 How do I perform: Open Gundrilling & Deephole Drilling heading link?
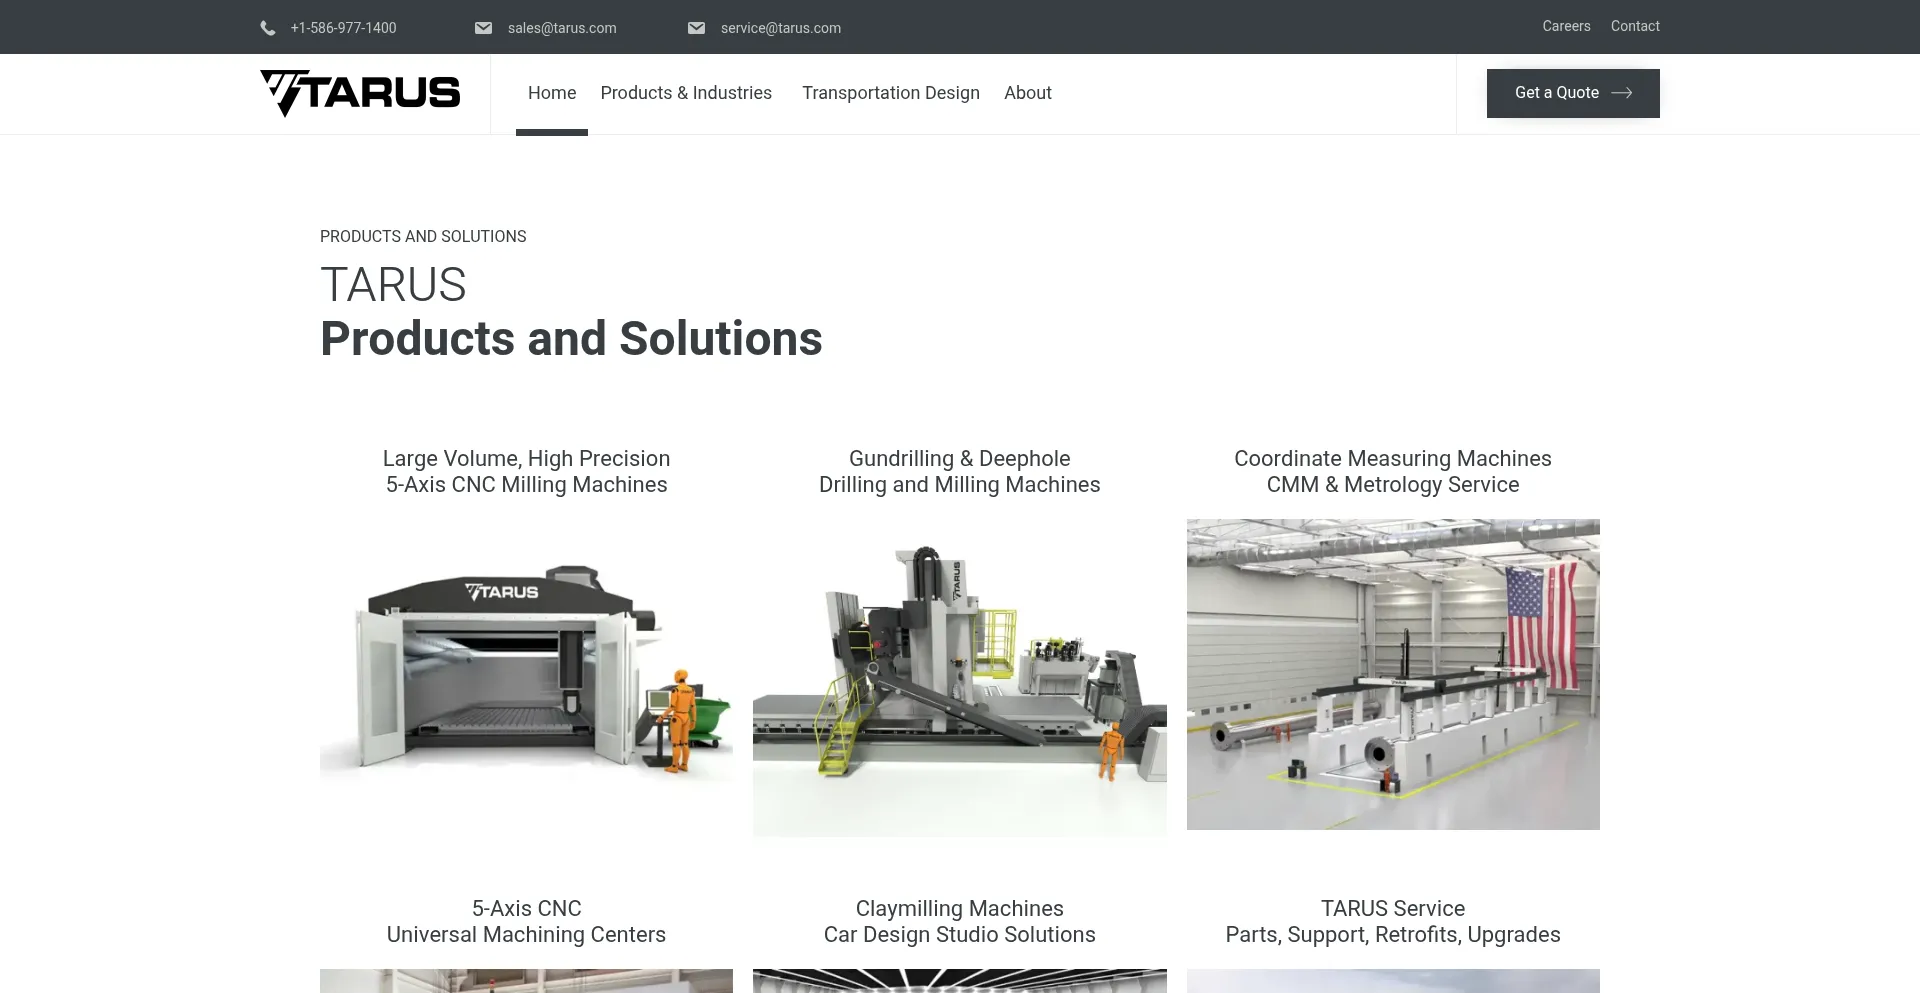(x=960, y=472)
